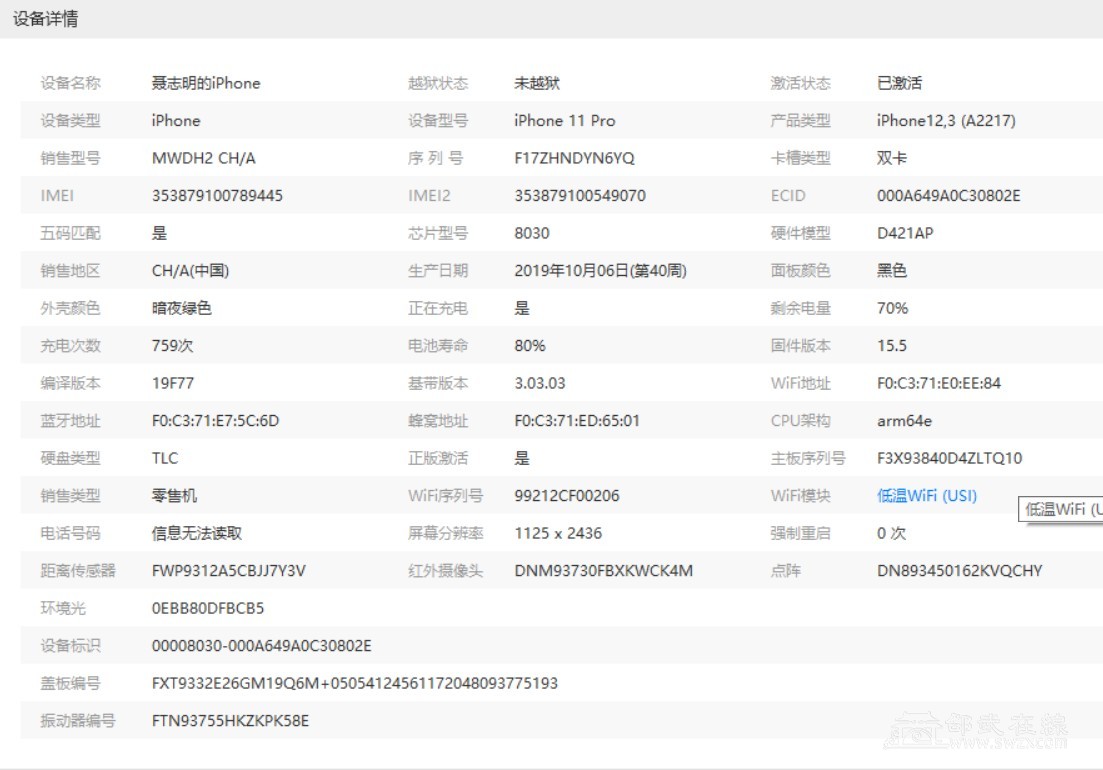This screenshot has width=1103, height=770.
Task: Click the IMEI value 353879100789445
Action: pyautogui.click(x=217, y=196)
